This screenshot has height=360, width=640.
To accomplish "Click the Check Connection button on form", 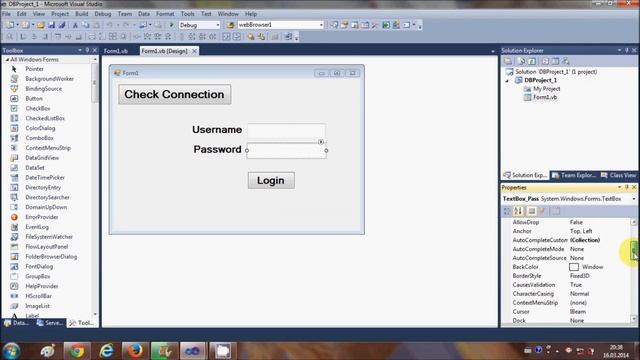I will (175, 94).
